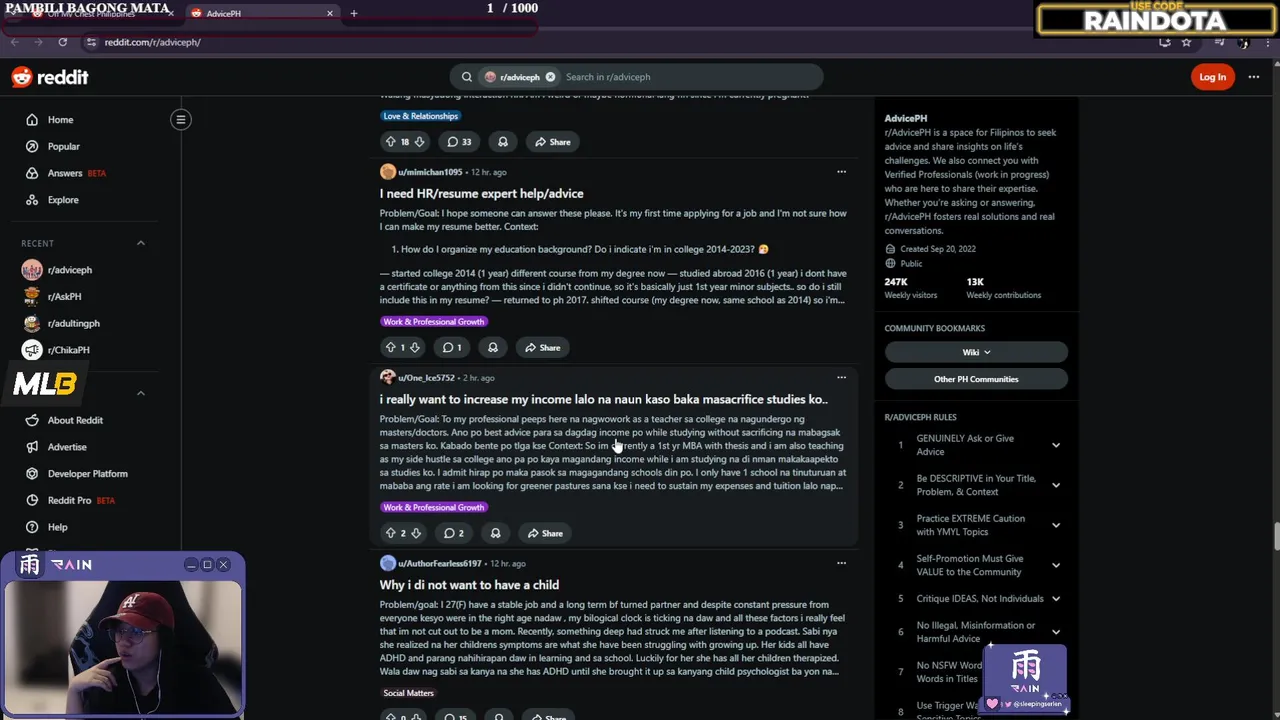Viewport: 1280px width, 720px height.
Task: Open the Reddit logo home link
Action: click(50, 77)
